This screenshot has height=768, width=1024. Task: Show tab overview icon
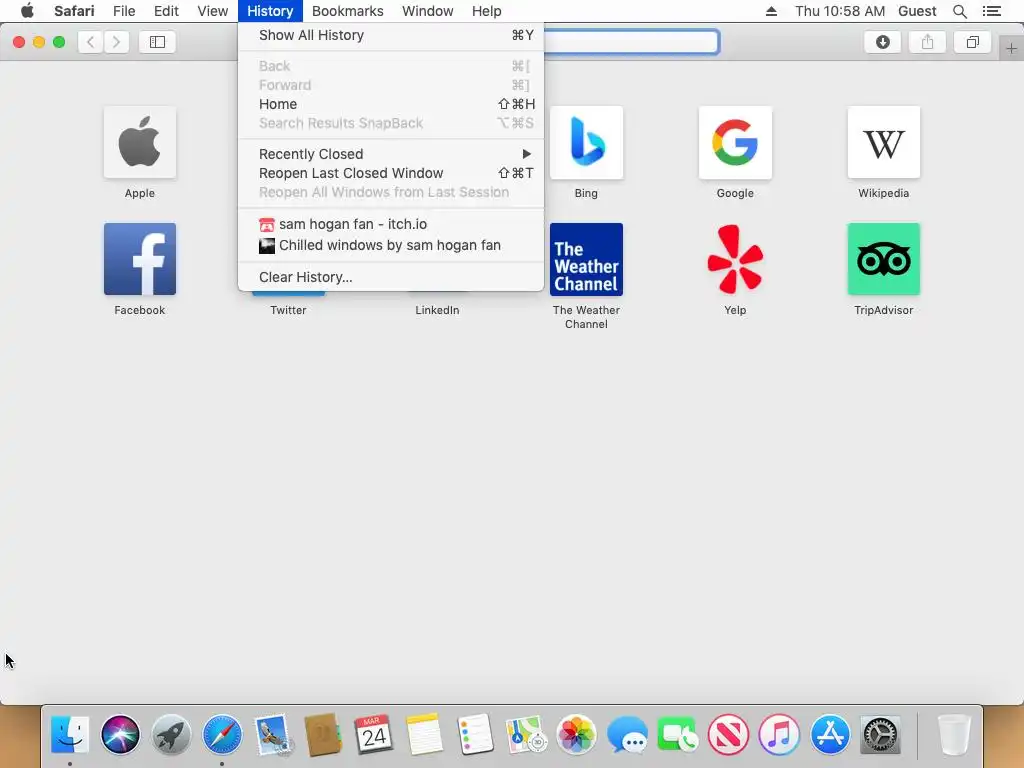click(x=972, y=42)
